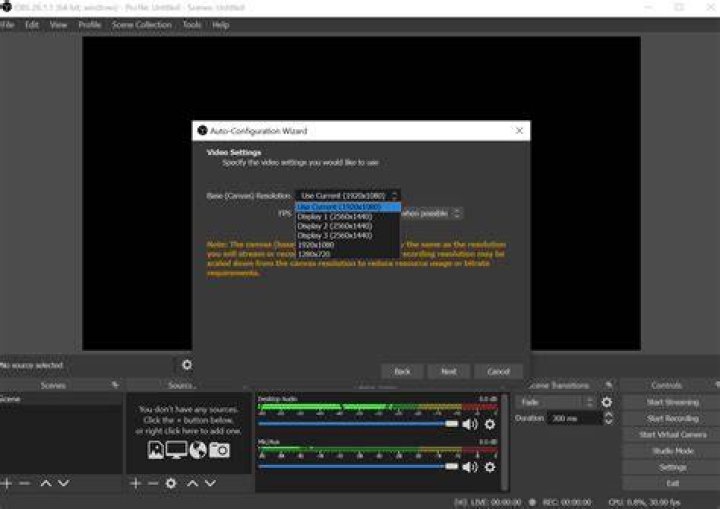The width and height of the screenshot is (720, 509).
Task: Open Desktop Audio settings gear
Action: (490, 424)
